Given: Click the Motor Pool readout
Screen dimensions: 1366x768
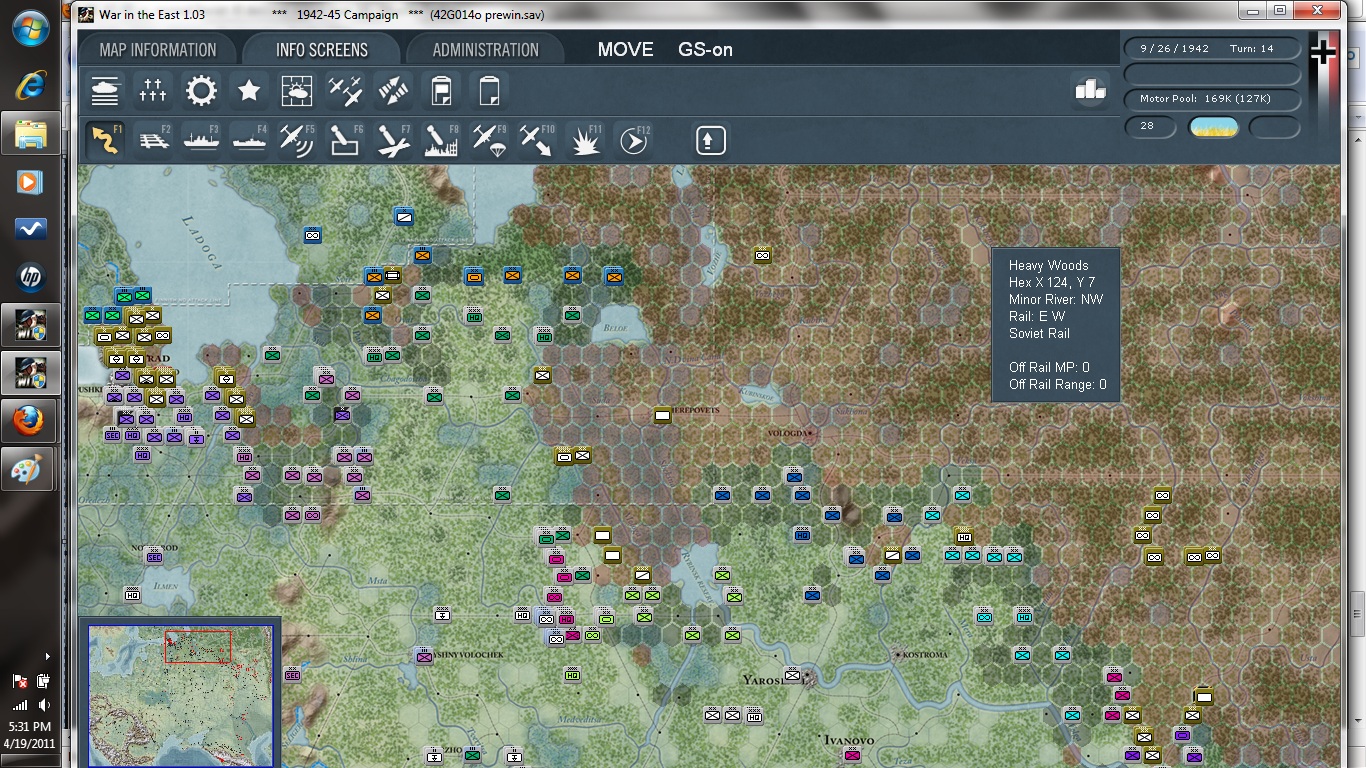Looking at the screenshot, I should coord(1213,99).
